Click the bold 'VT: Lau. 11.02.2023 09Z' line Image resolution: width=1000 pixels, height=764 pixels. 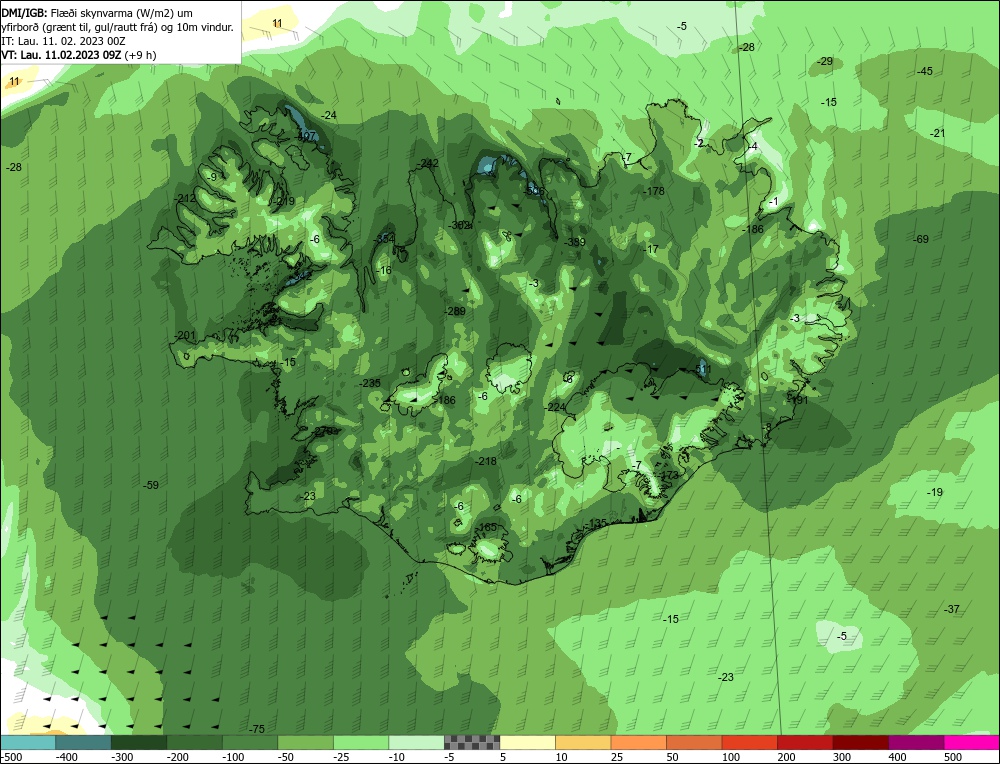tap(61, 55)
